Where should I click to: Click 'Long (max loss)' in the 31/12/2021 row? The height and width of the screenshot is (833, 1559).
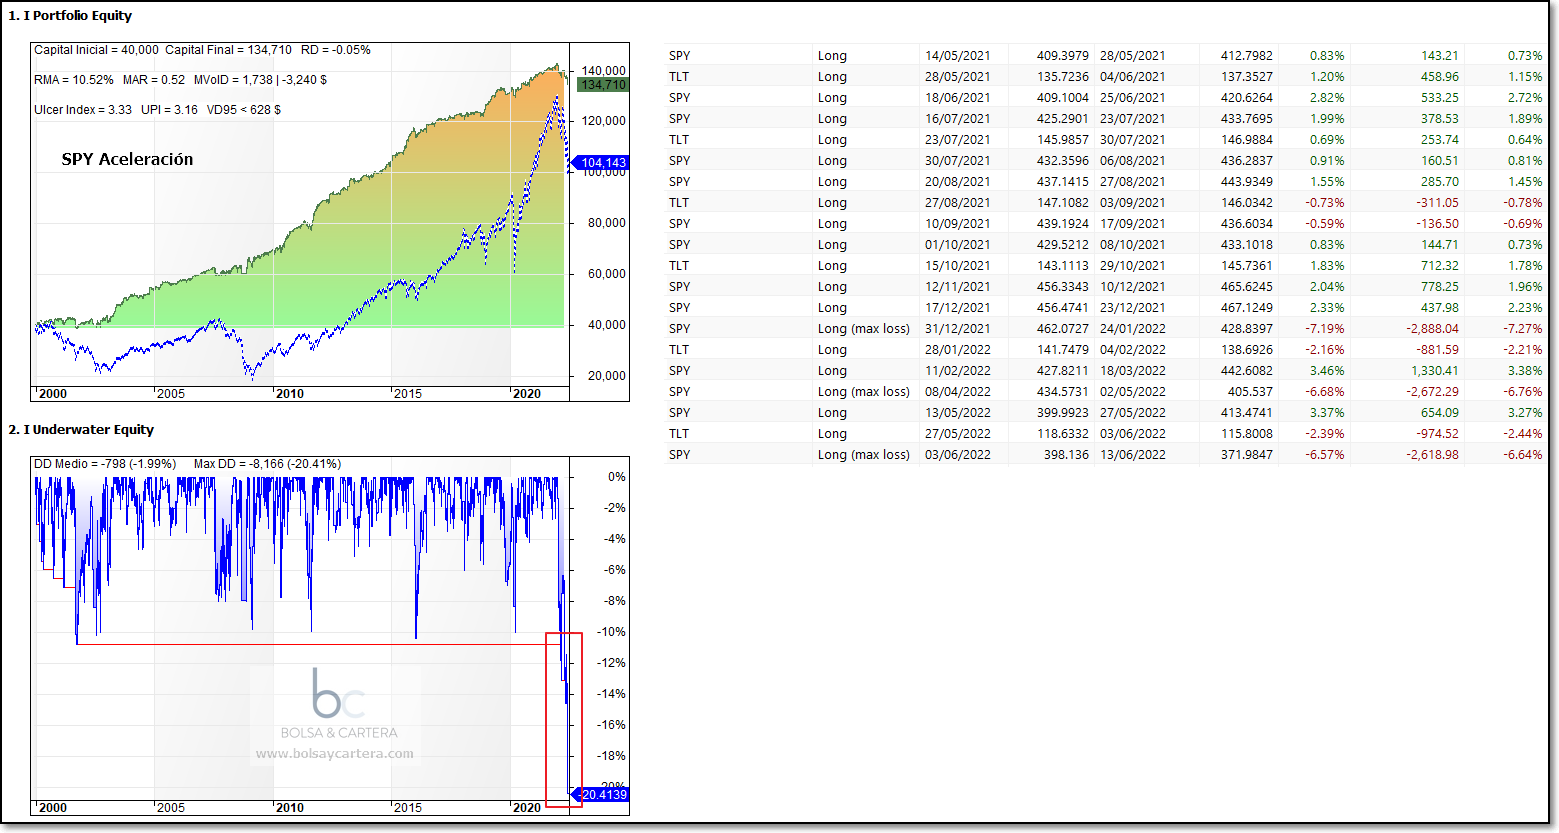864,329
